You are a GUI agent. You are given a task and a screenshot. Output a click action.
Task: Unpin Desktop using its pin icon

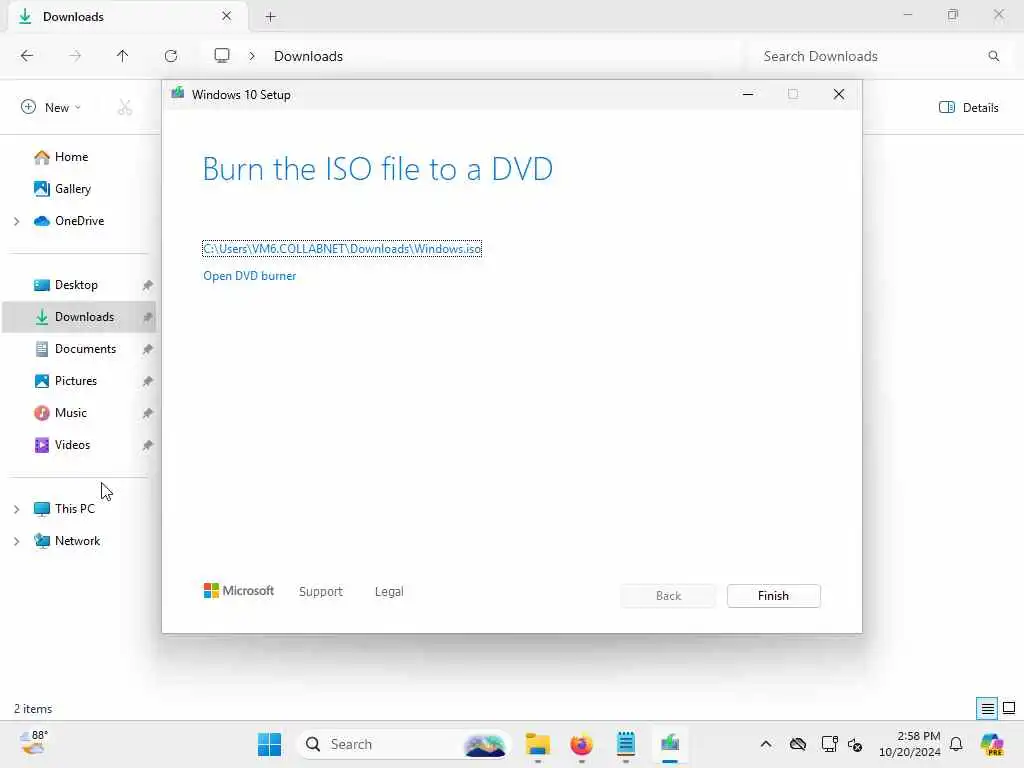[x=148, y=285]
